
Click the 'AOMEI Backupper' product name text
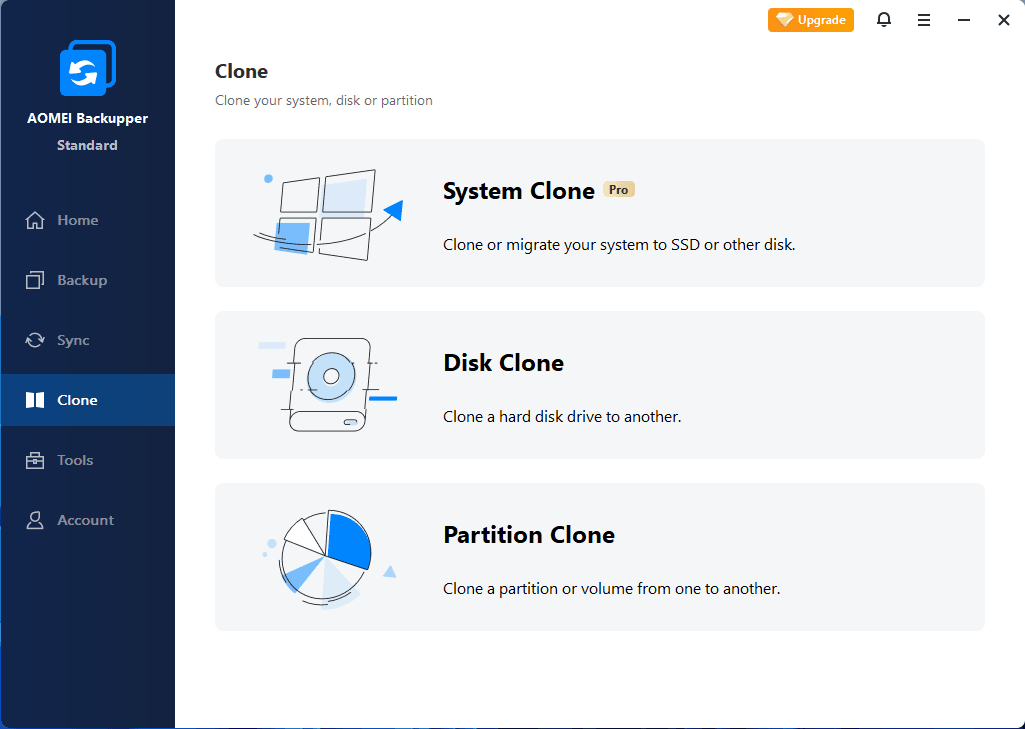click(88, 118)
